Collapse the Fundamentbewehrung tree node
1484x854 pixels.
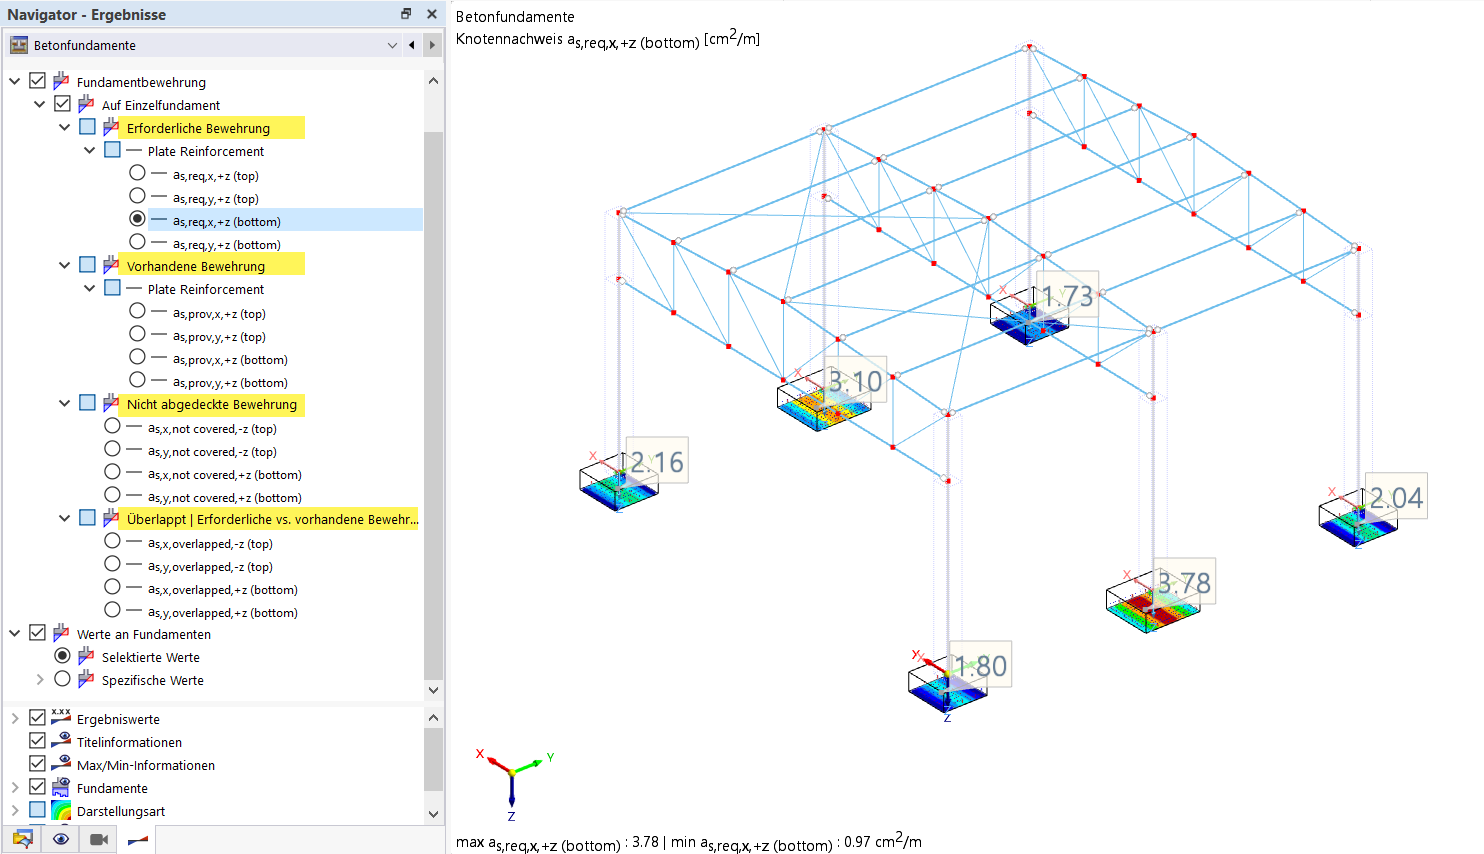[x=15, y=81]
